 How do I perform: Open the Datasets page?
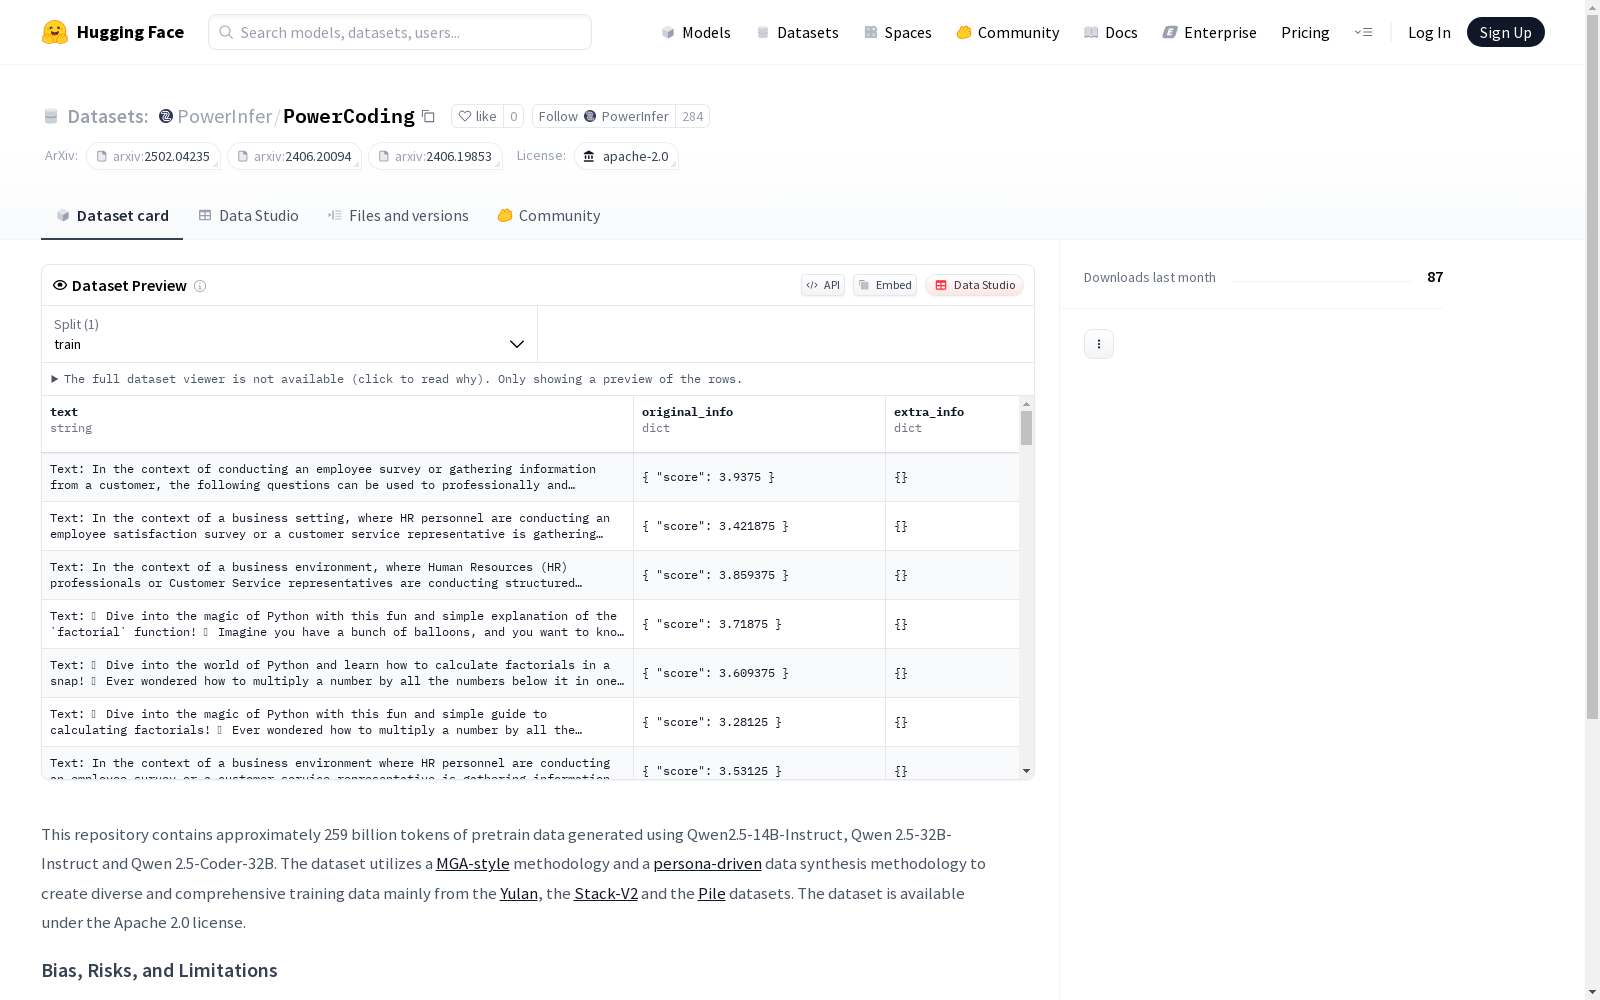tap(797, 32)
